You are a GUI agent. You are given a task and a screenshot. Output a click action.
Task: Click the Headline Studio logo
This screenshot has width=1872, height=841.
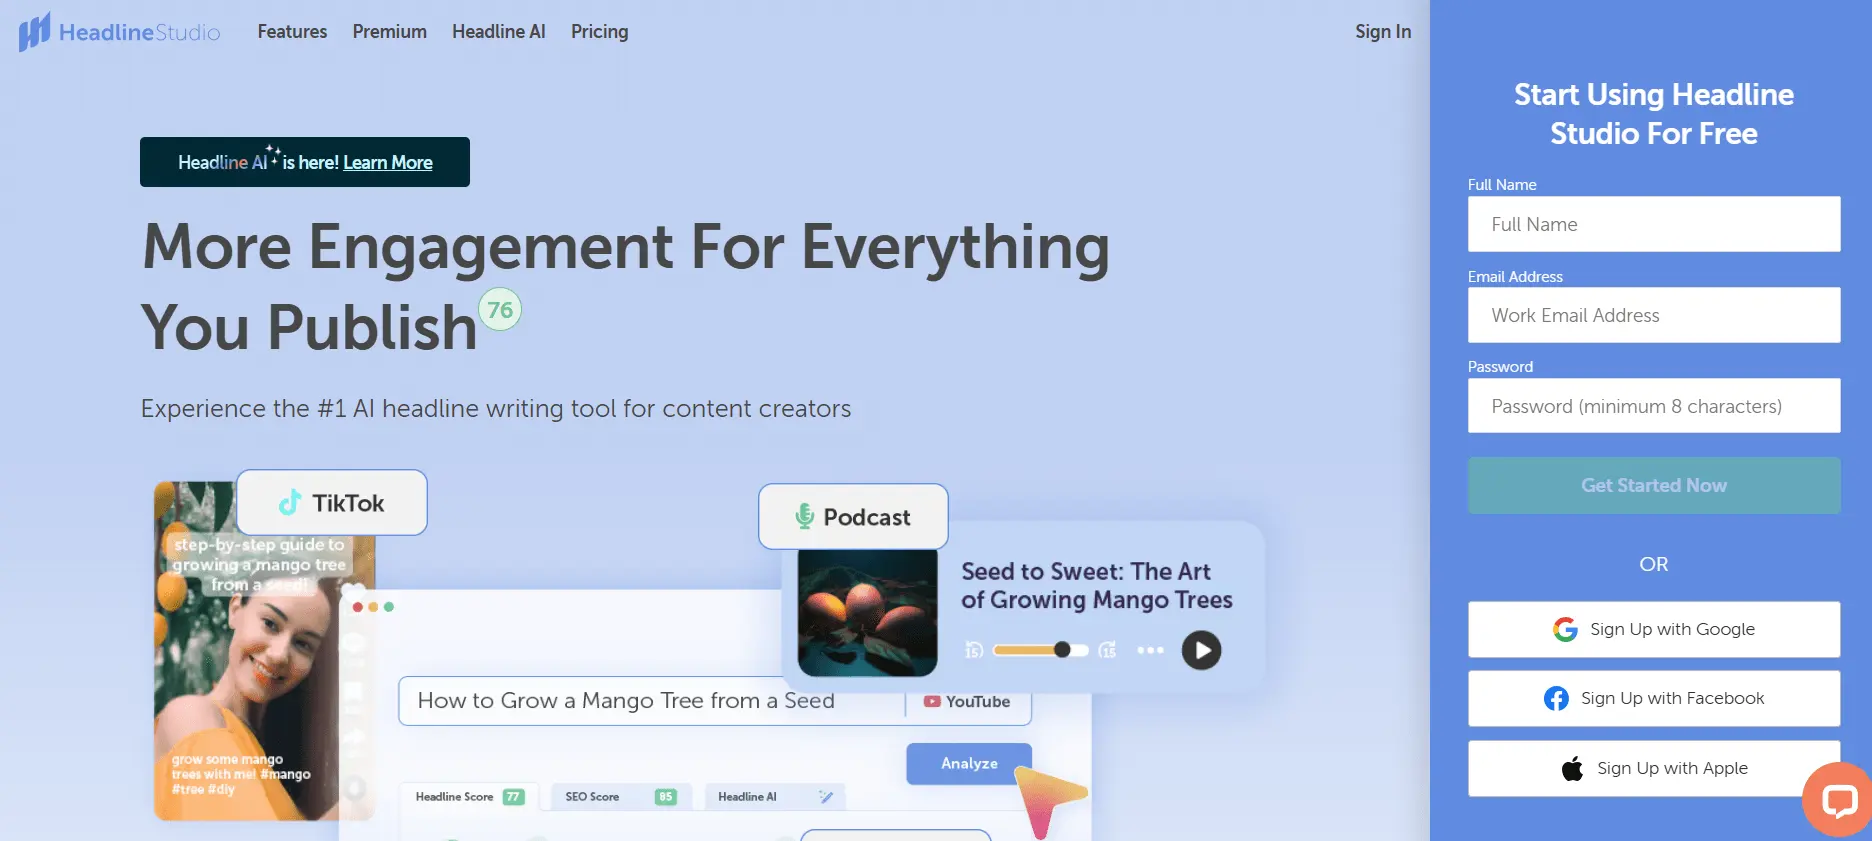pyautogui.click(x=119, y=32)
